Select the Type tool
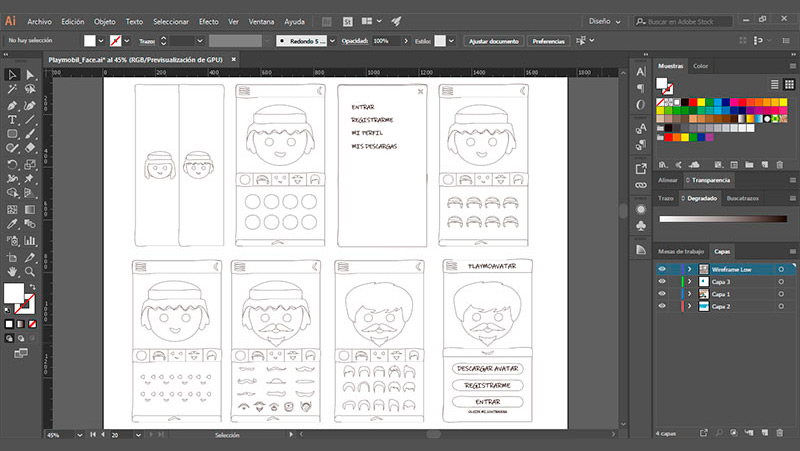Image resolution: width=800 pixels, height=451 pixels. click(x=12, y=119)
